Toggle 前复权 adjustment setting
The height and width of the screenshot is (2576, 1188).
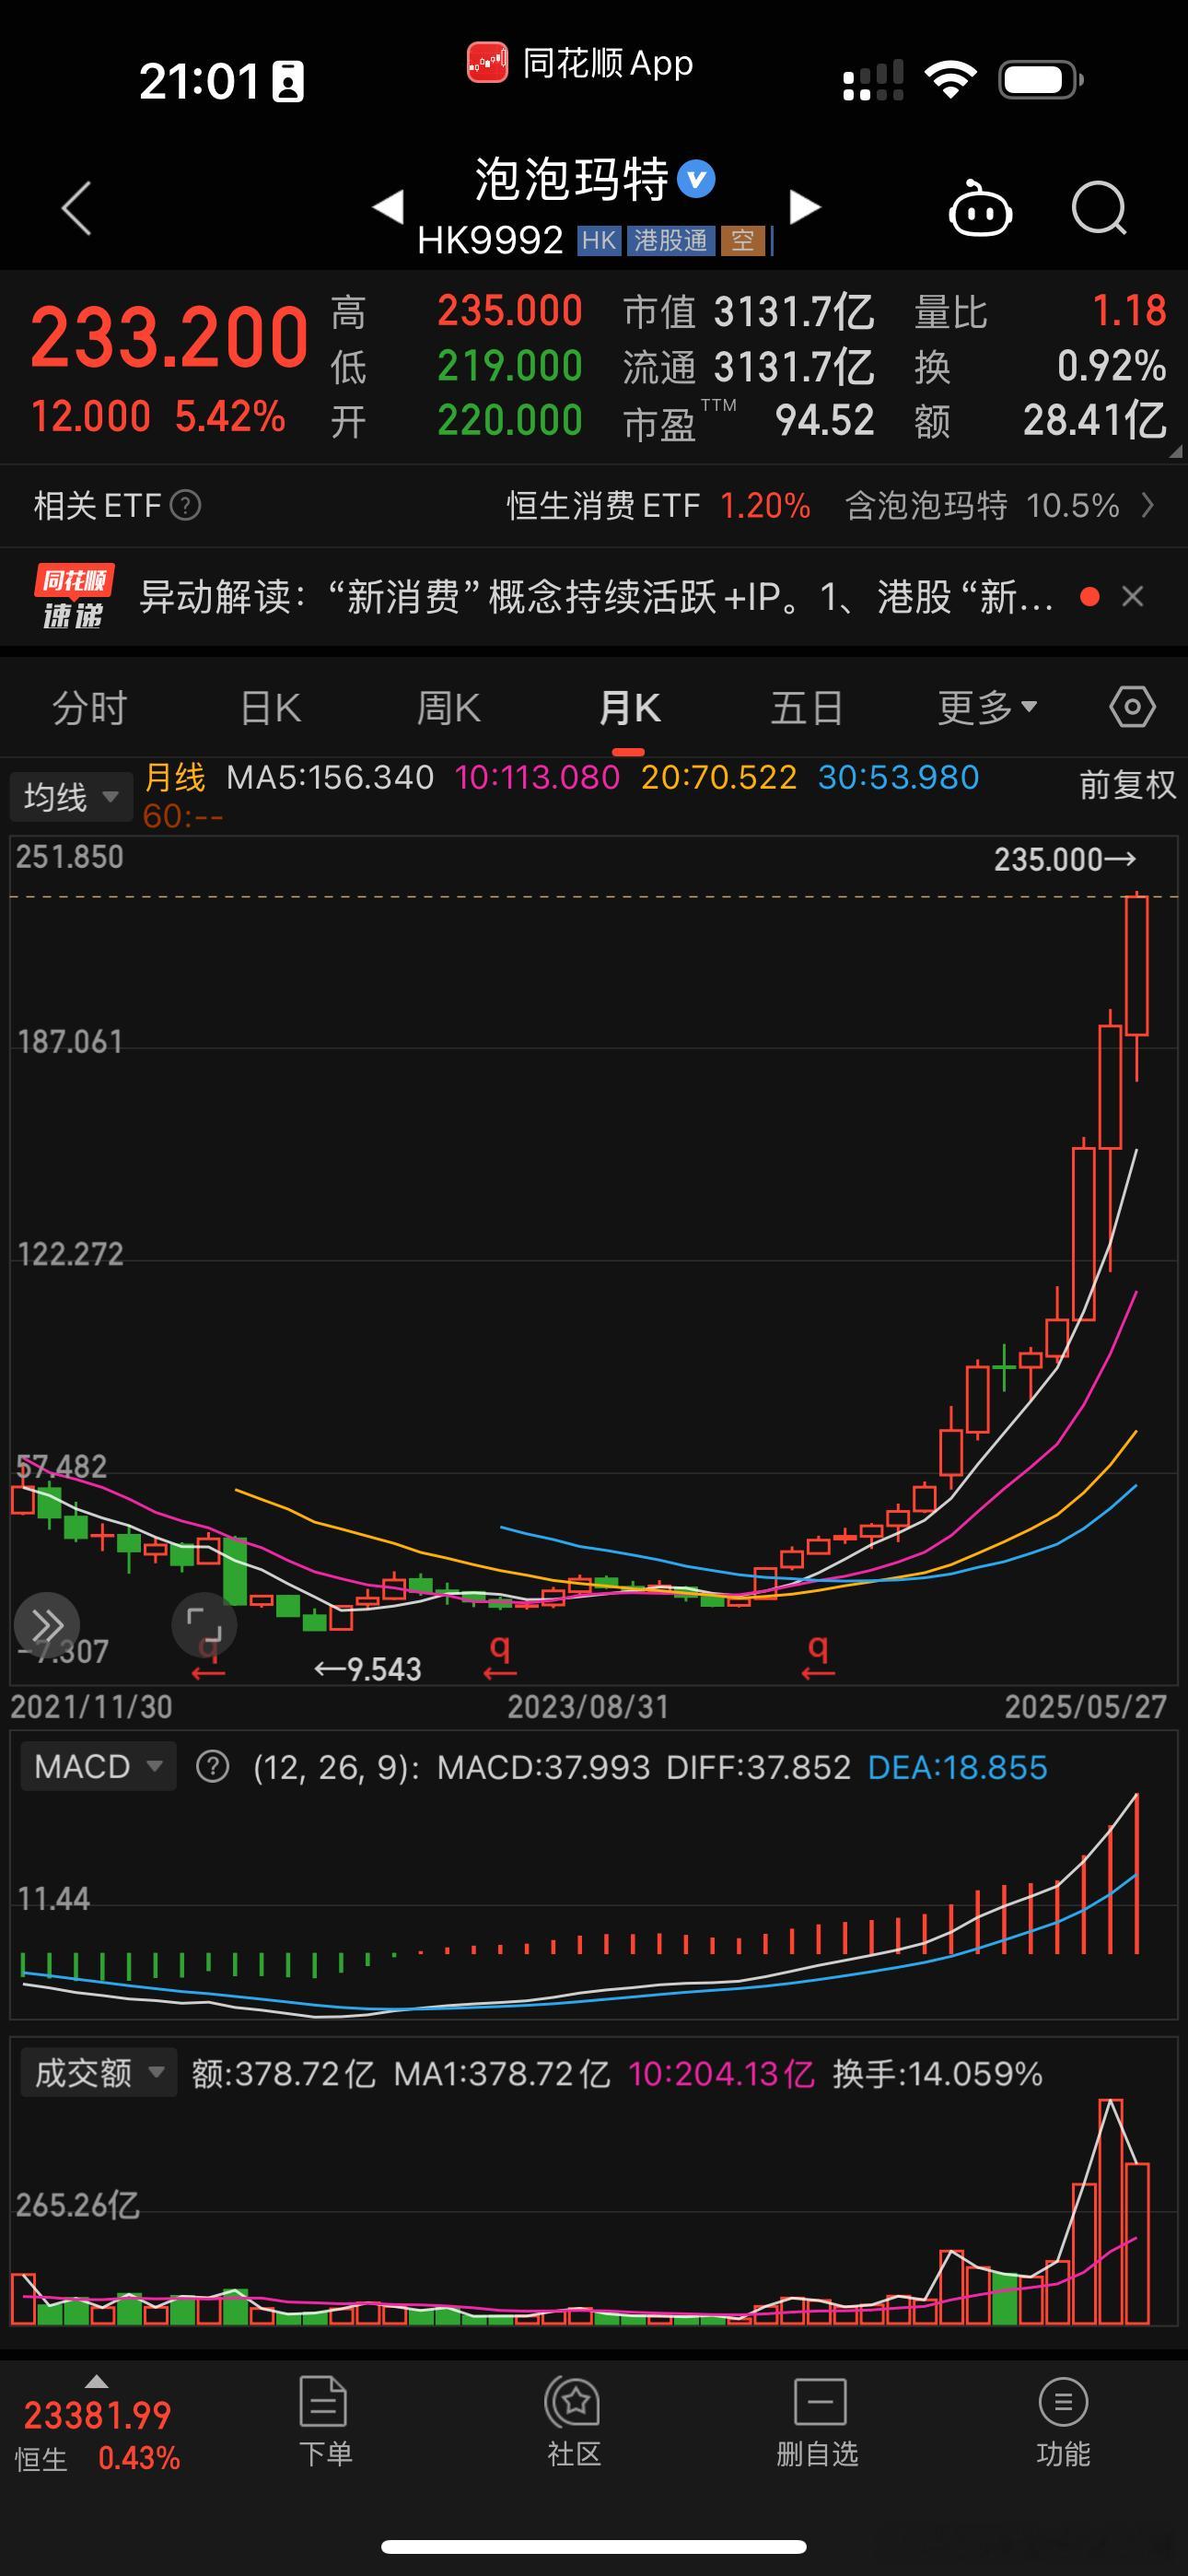[1128, 785]
